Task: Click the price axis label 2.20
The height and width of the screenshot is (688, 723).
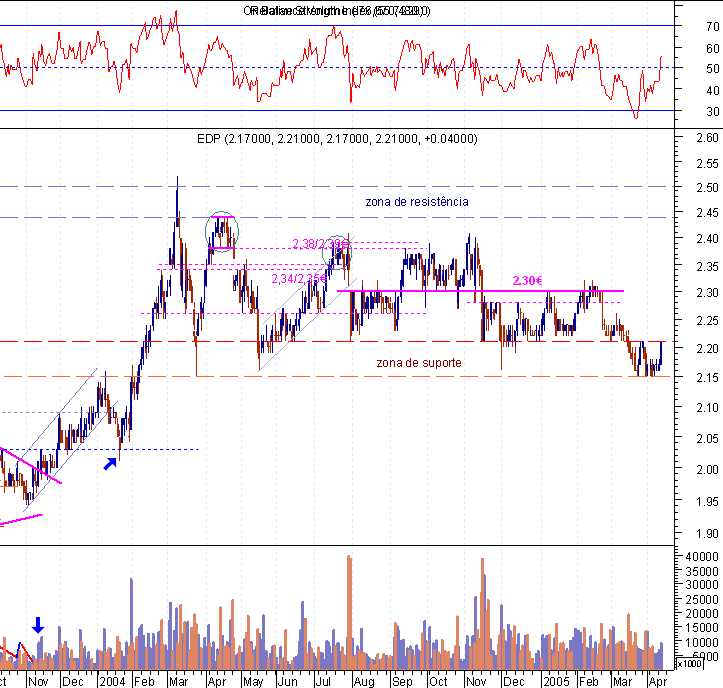Action: tap(707, 349)
